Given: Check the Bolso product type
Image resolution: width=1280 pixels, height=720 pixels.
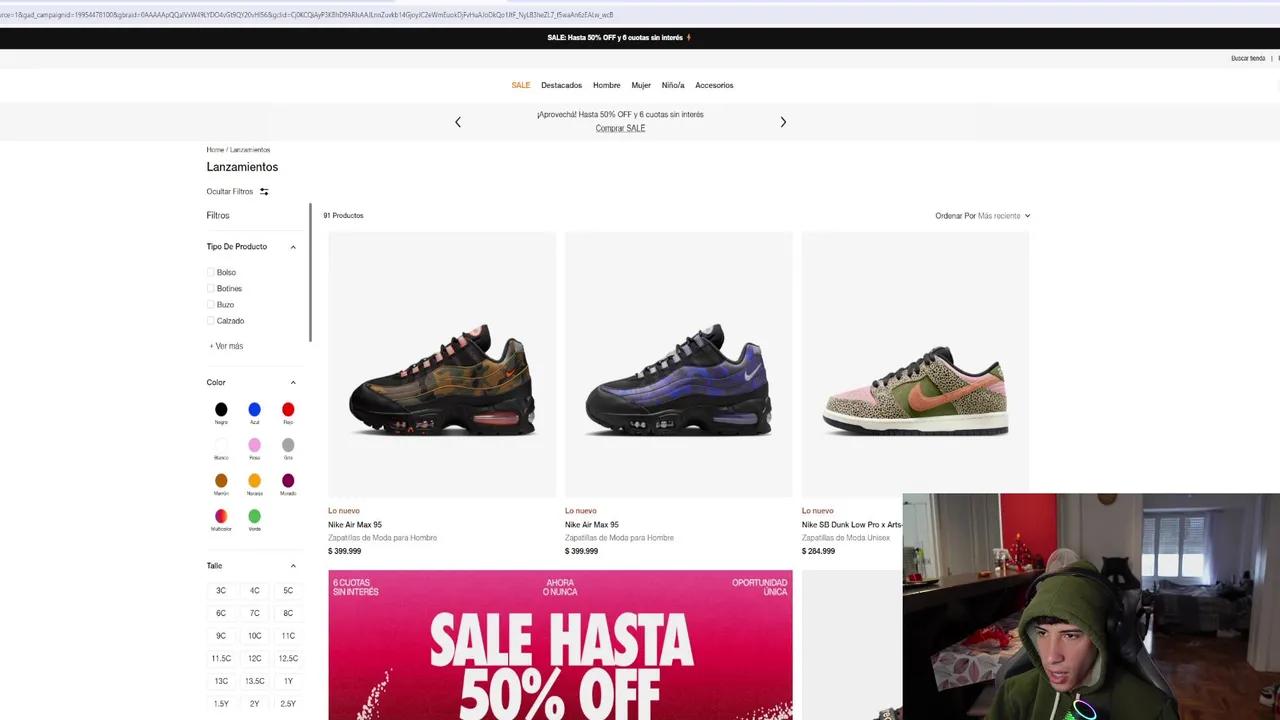Looking at the screenshot, I should coord(211,272).
